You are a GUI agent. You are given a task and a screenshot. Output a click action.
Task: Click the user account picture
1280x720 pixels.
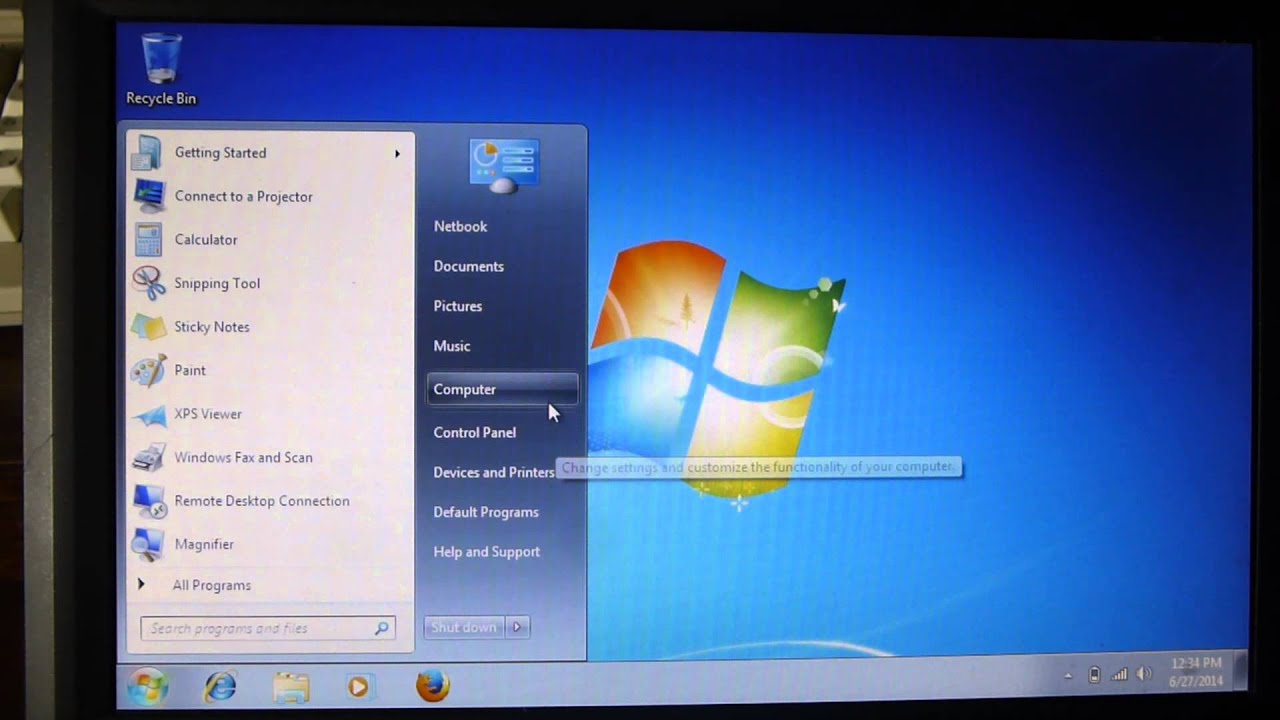tap(504, 165)
